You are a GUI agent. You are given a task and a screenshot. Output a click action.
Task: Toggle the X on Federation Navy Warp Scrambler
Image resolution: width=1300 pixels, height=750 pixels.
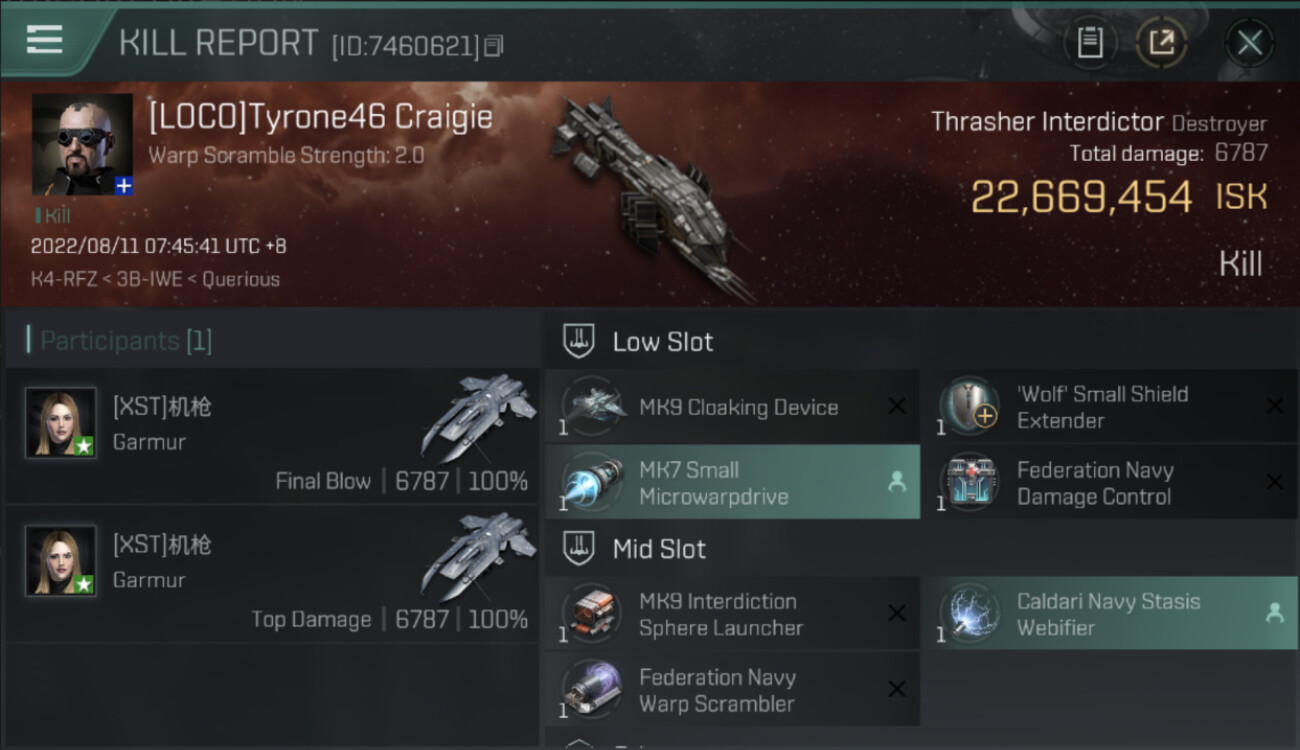coord(897,689)
